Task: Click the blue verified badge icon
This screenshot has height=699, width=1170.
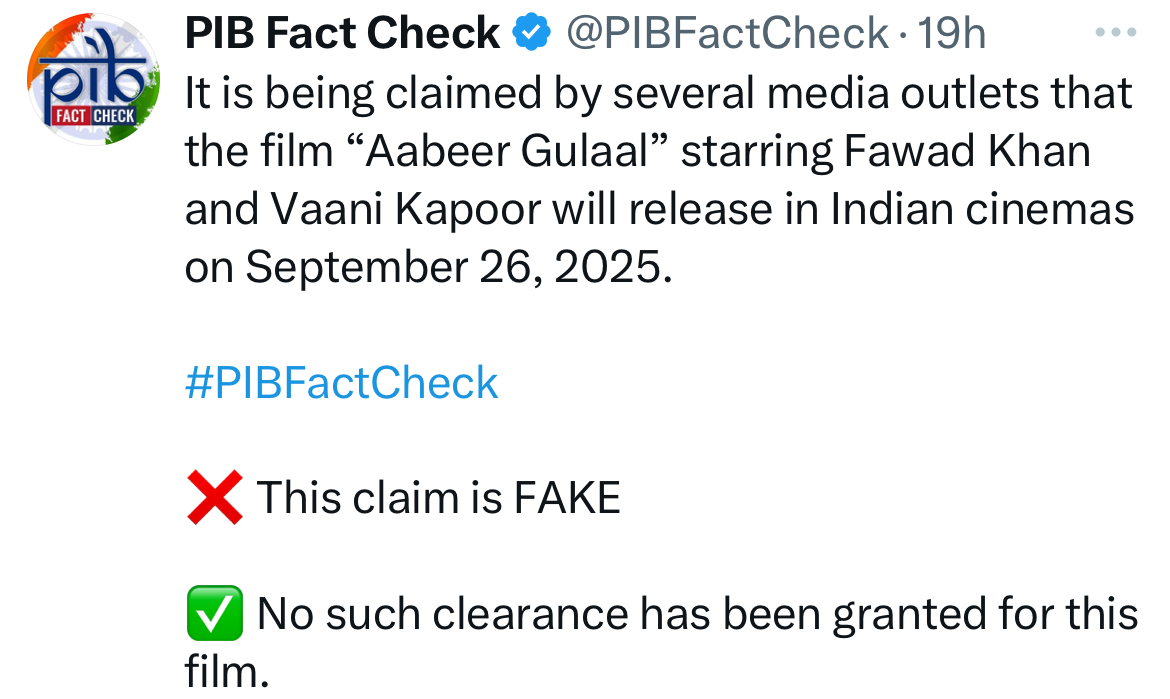Action: tap(531, 34)
